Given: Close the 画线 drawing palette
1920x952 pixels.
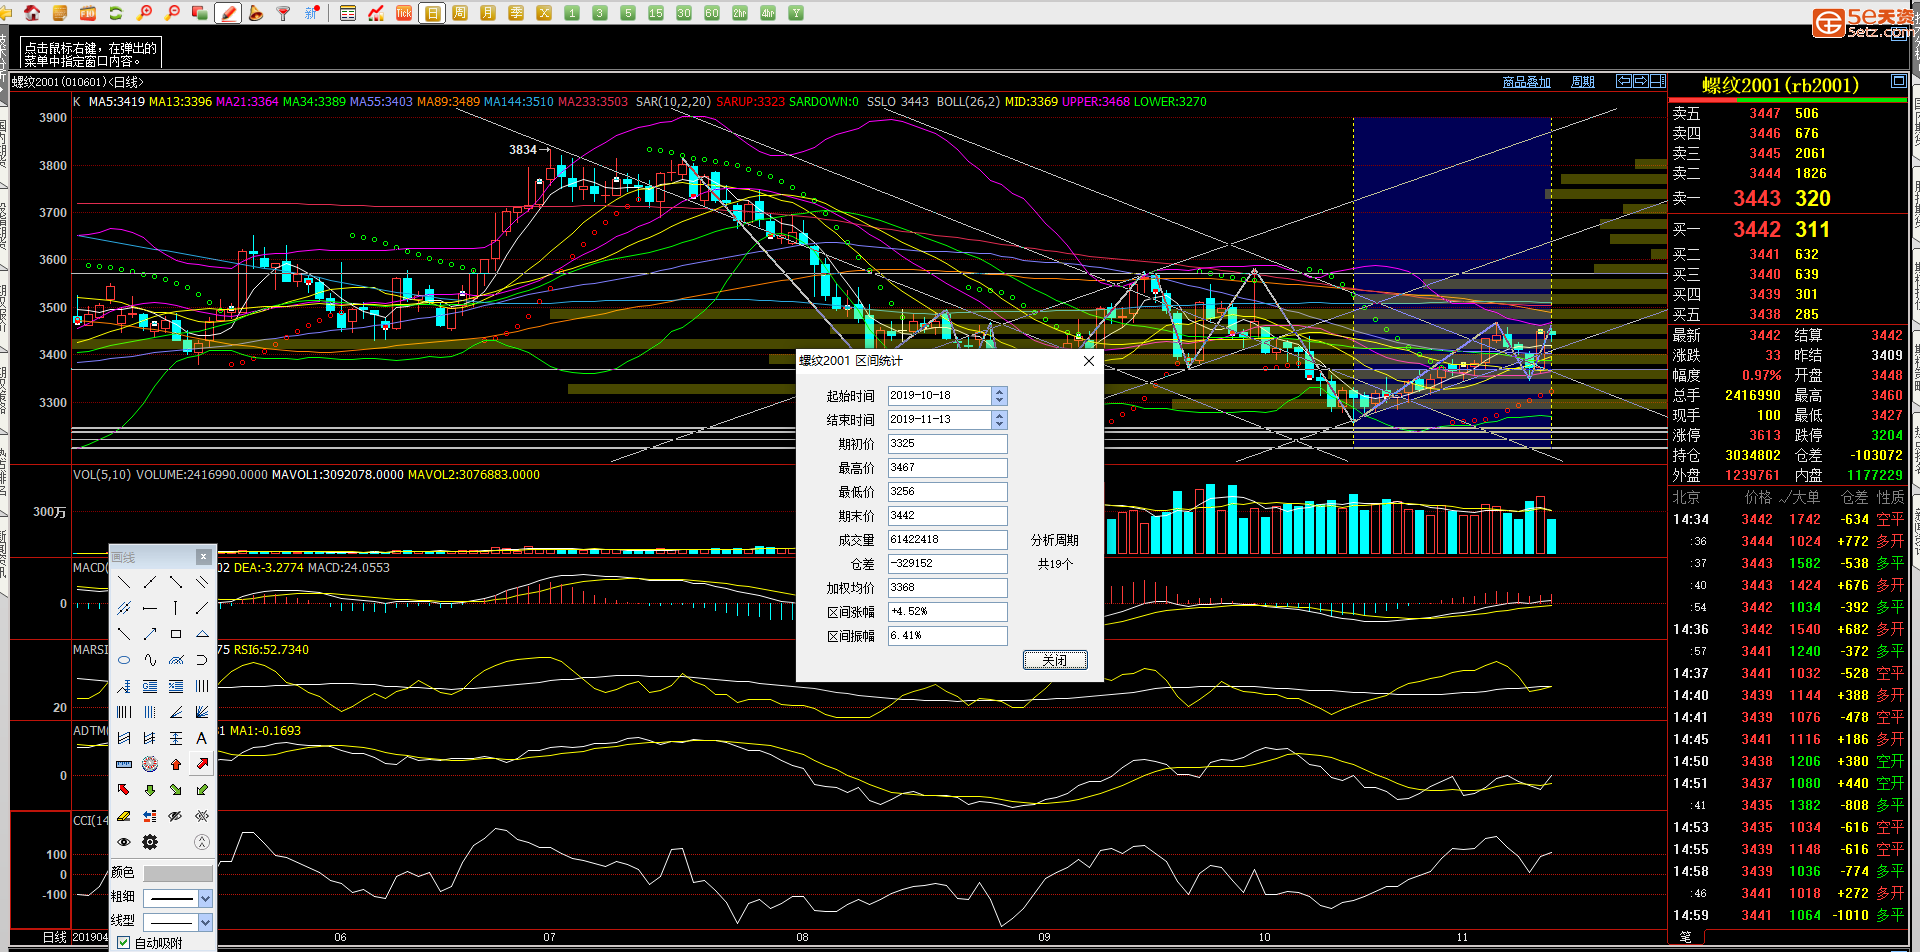Looking at the screenshot, I should pos(203,557).
